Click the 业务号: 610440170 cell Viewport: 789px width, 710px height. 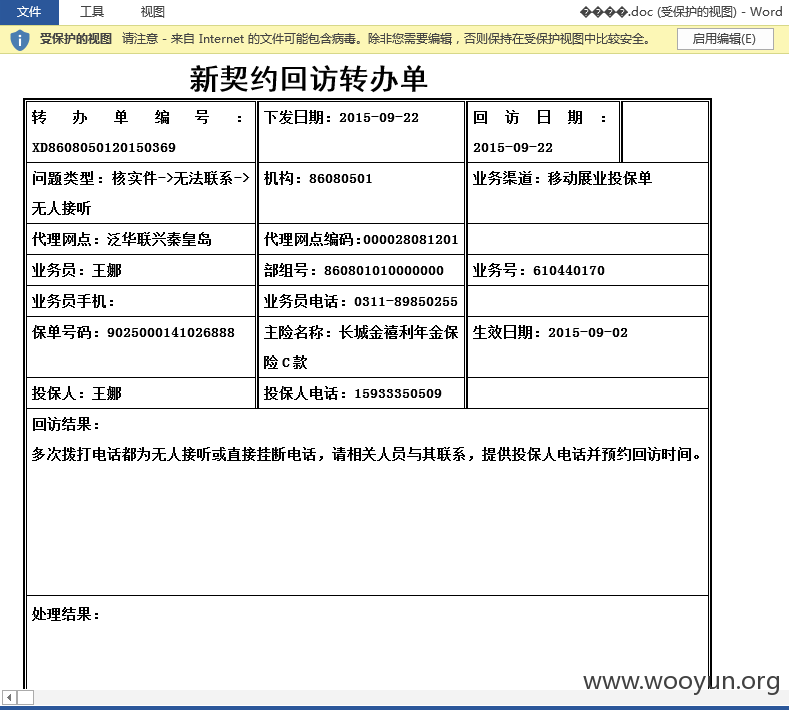click(588, 270)
